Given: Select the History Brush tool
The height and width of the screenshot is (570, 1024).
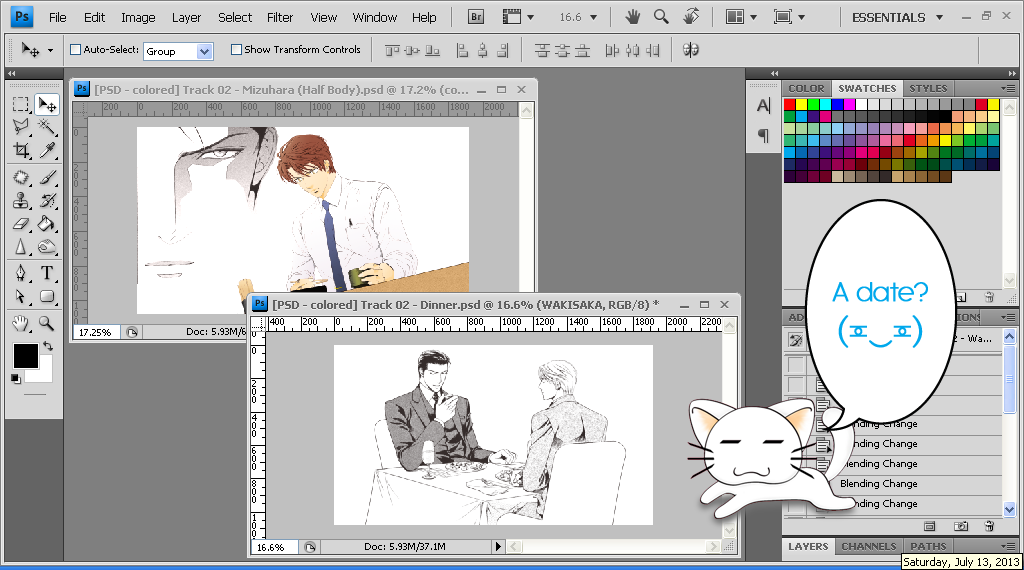Looking at the screenshot, I should (47, 200).
